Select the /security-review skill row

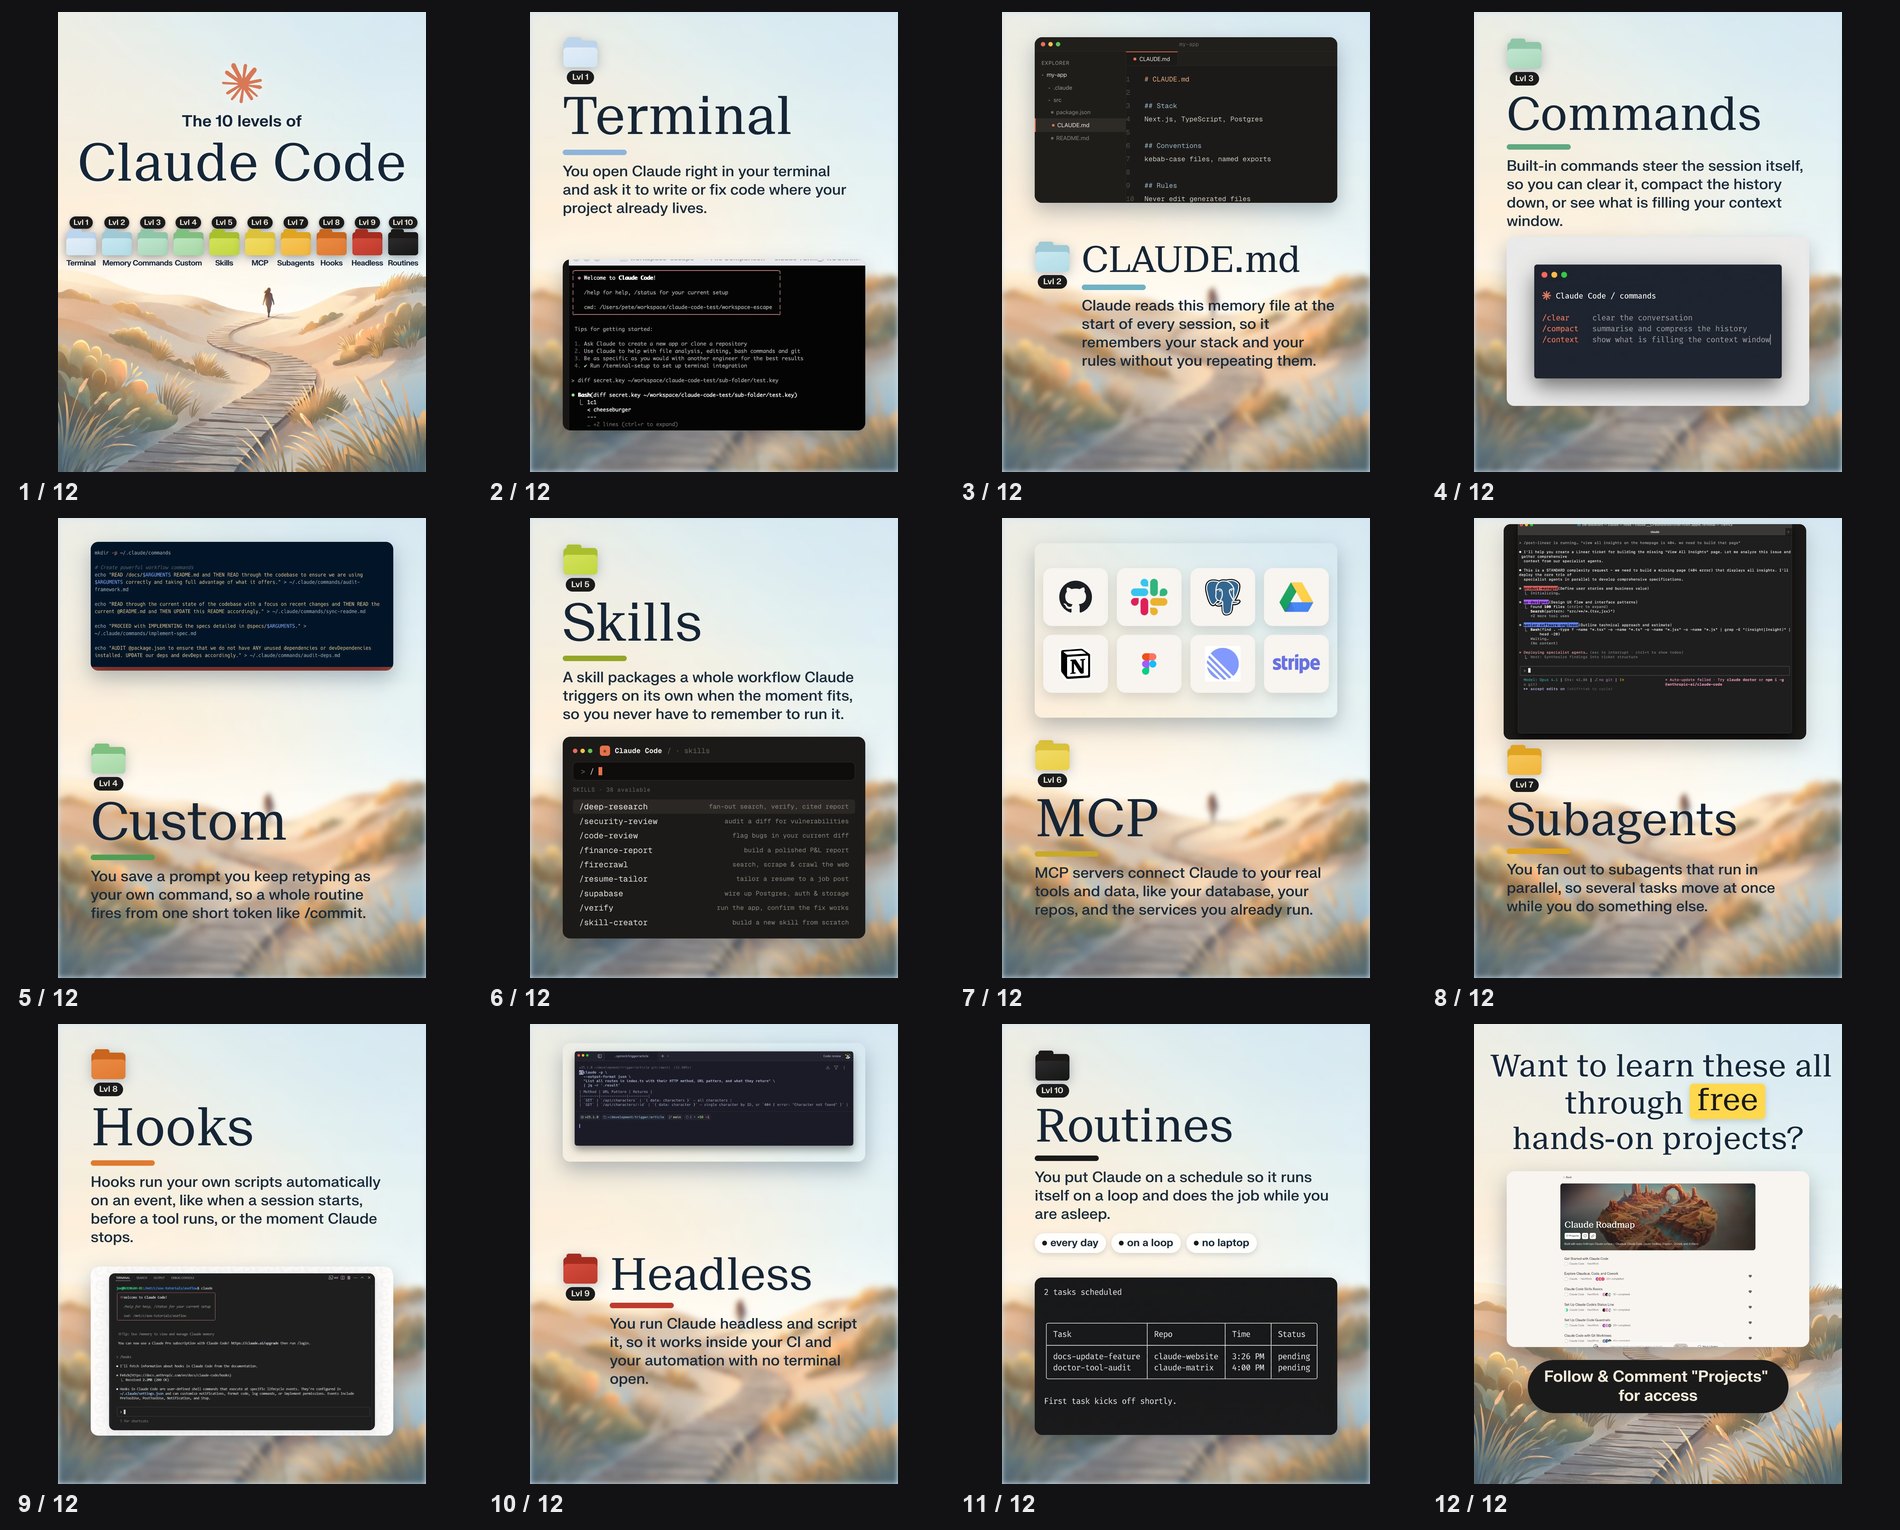tap(713, 822)
